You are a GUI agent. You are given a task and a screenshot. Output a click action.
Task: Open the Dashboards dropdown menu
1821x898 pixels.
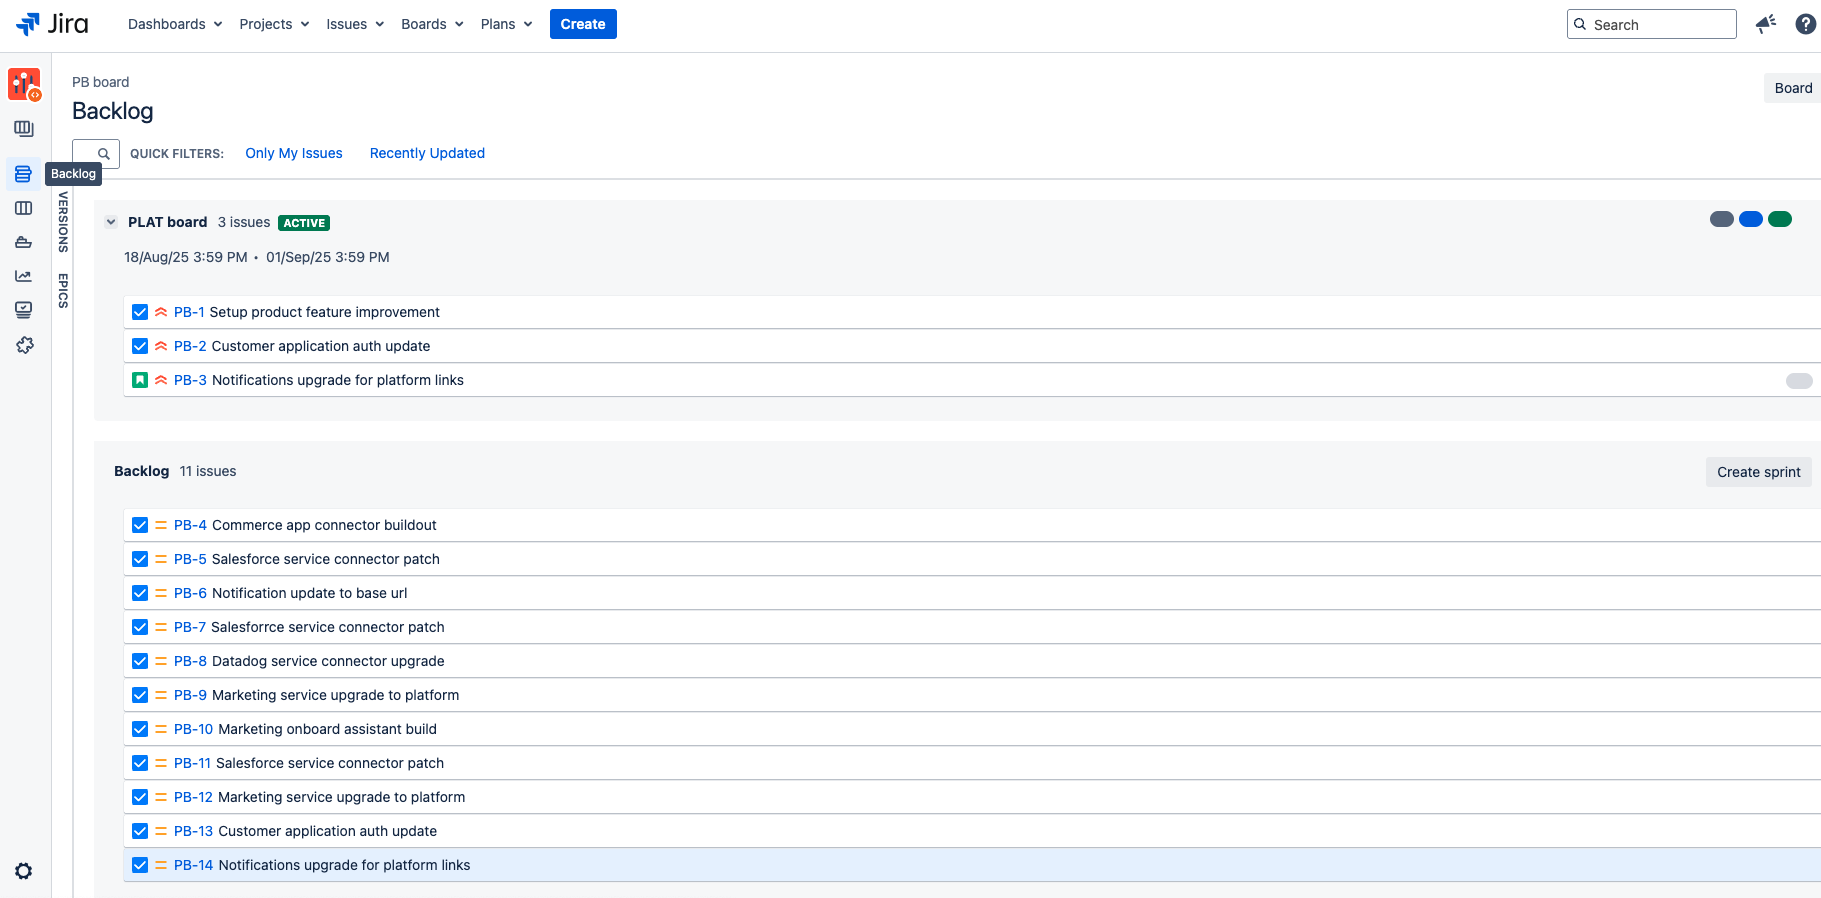[x=175, y=24]
